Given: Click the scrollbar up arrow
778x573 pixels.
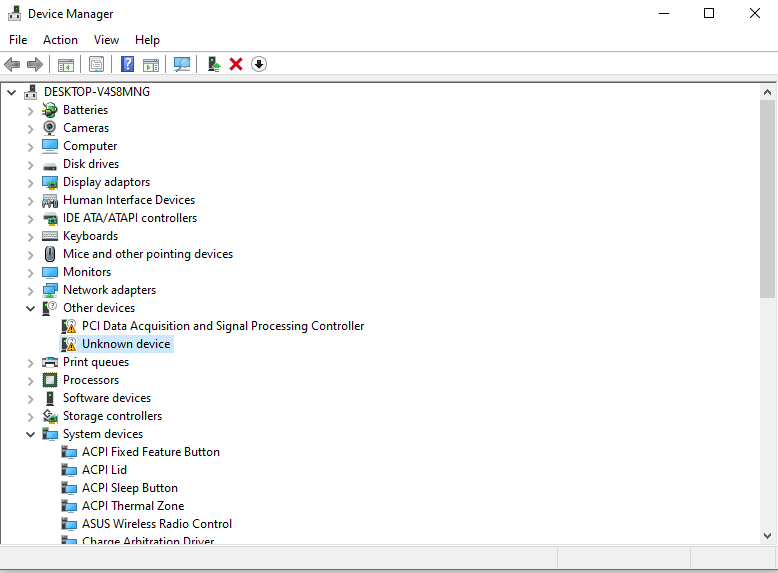Looking at the screenshot, I should [767, 92].
